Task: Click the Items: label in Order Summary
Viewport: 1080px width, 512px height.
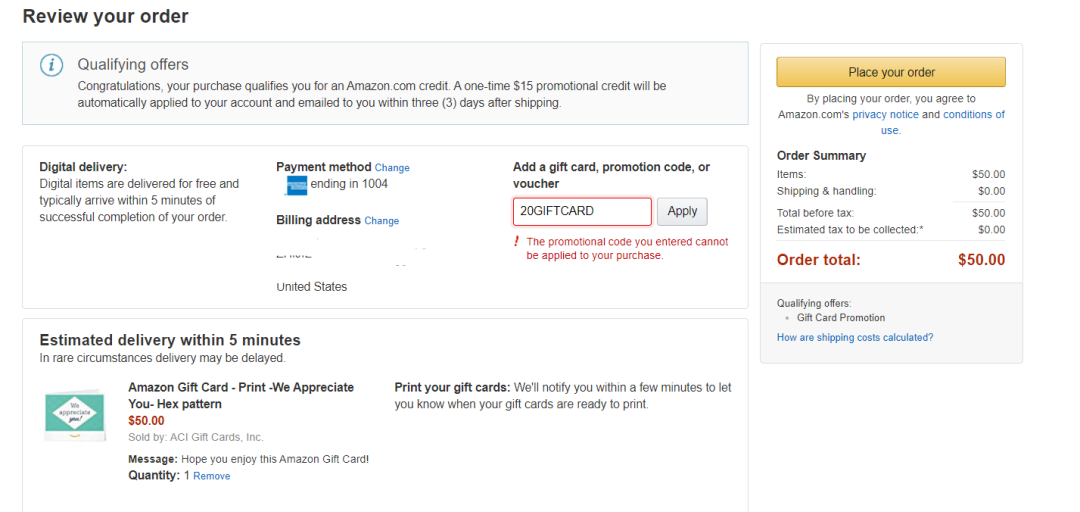Action: [791, 174]
